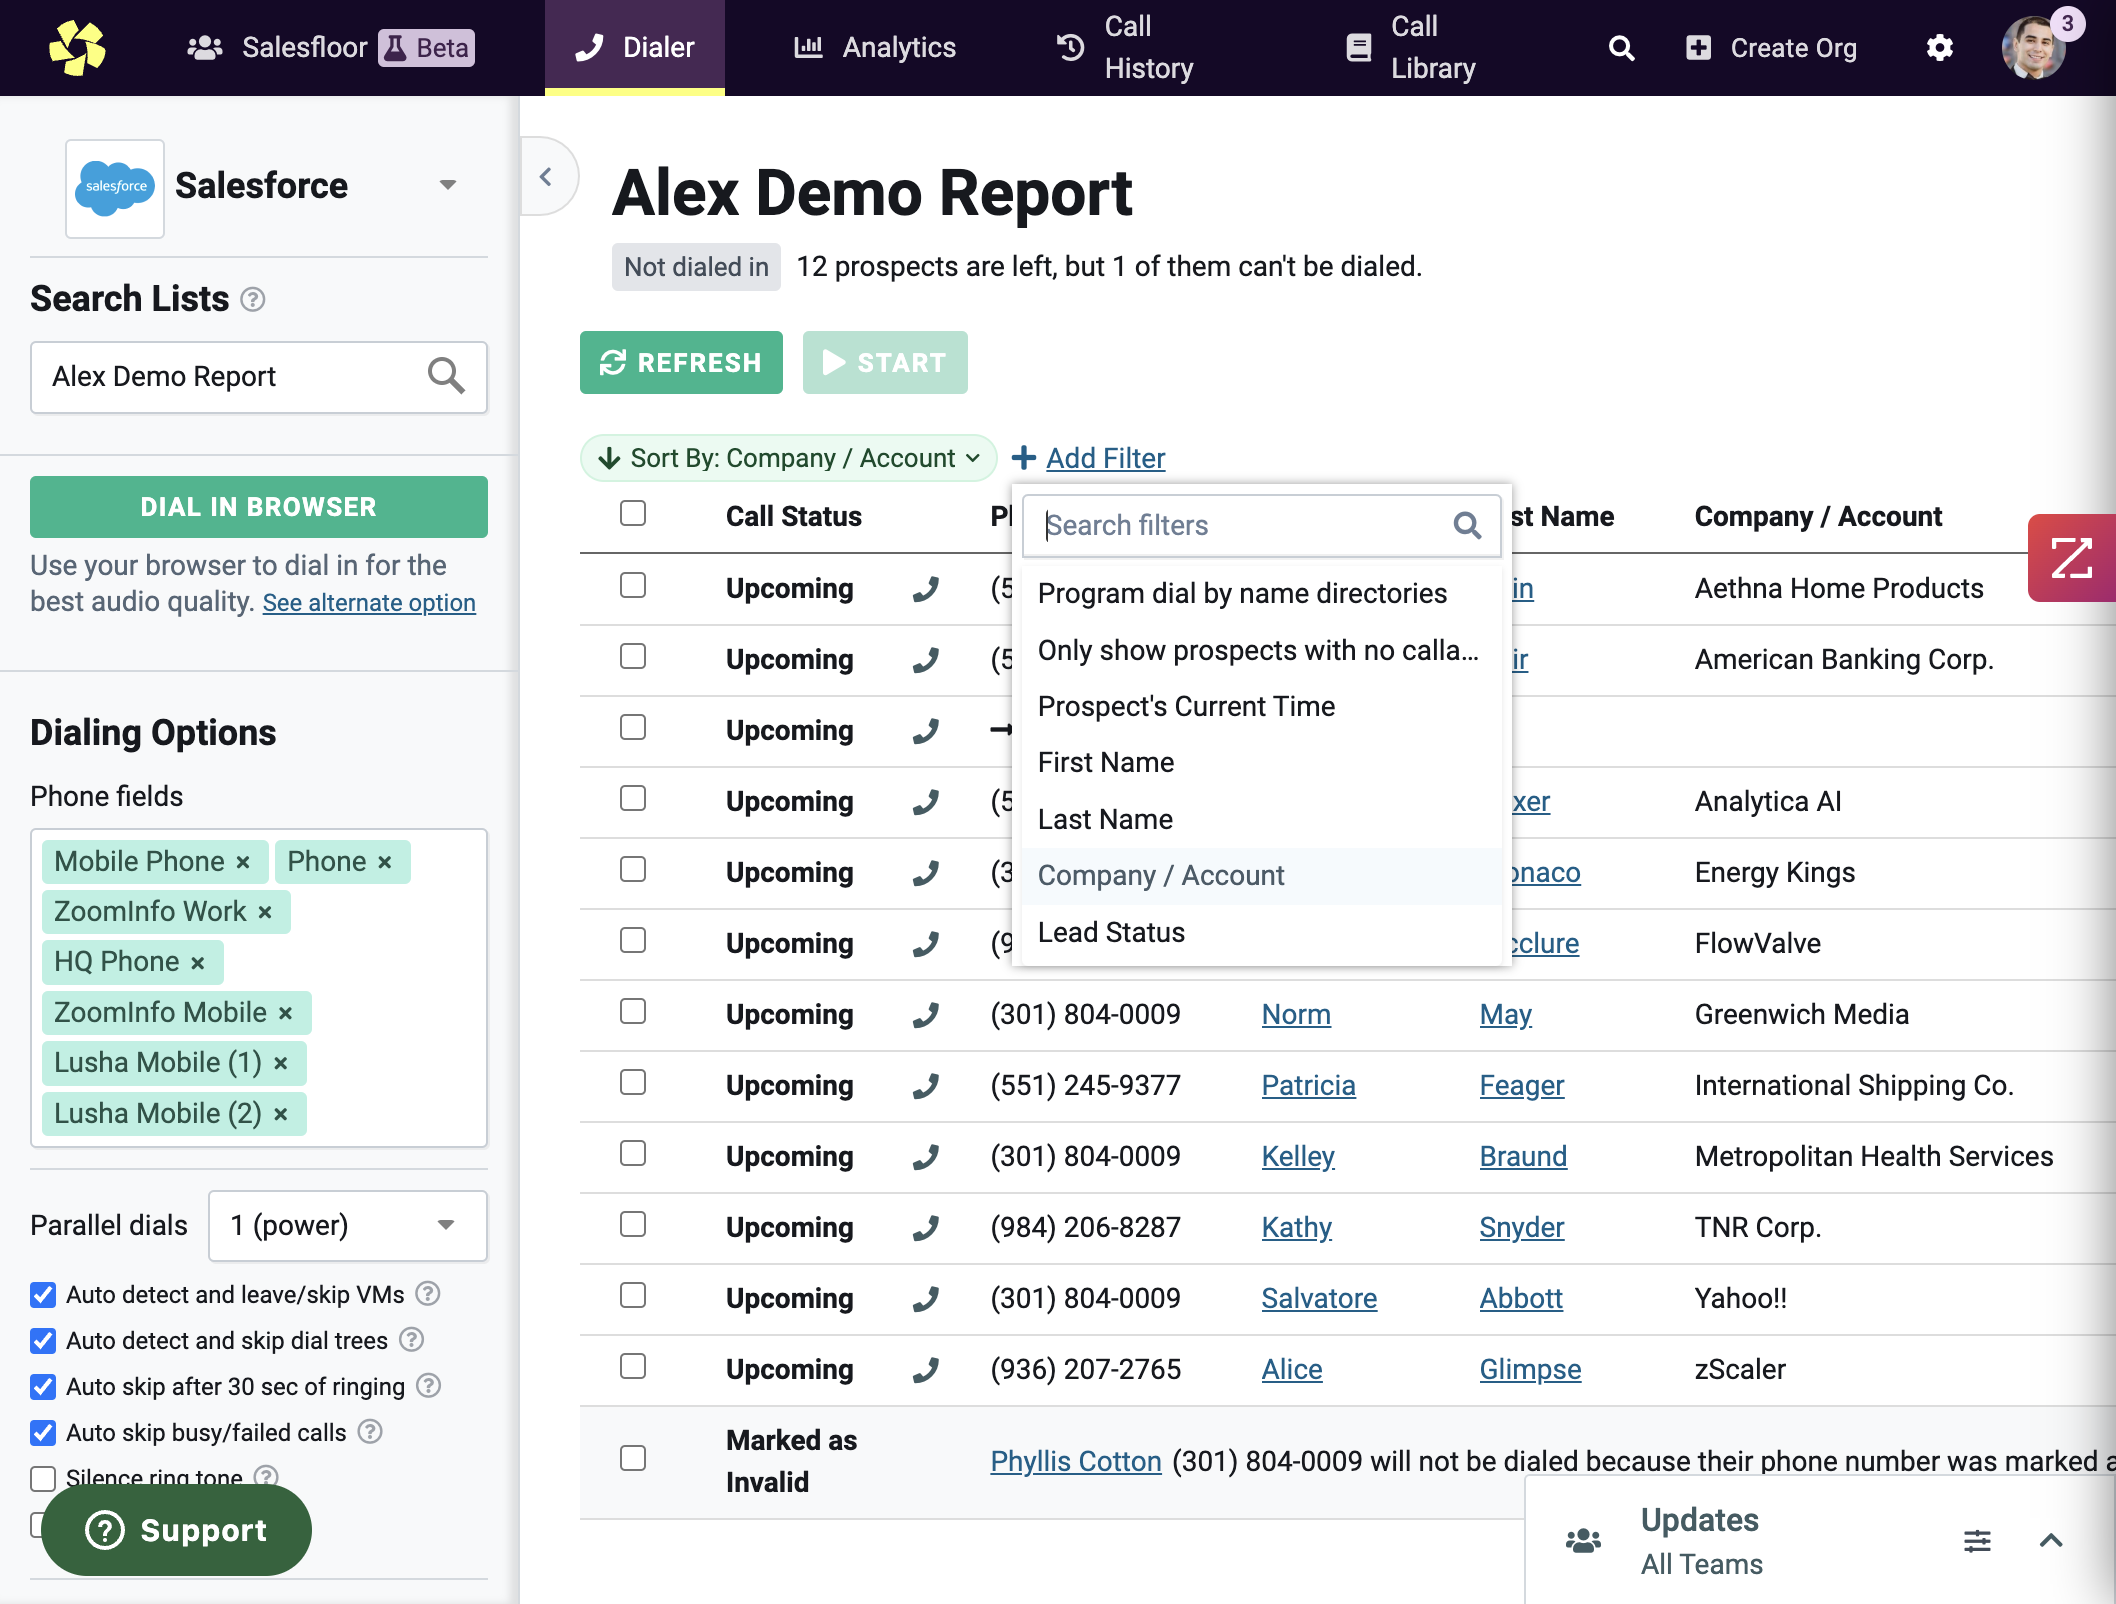Click the DIAL IN BROWSER button
The height and width of the screenshot is (1604, 2116).
point(259,507)
